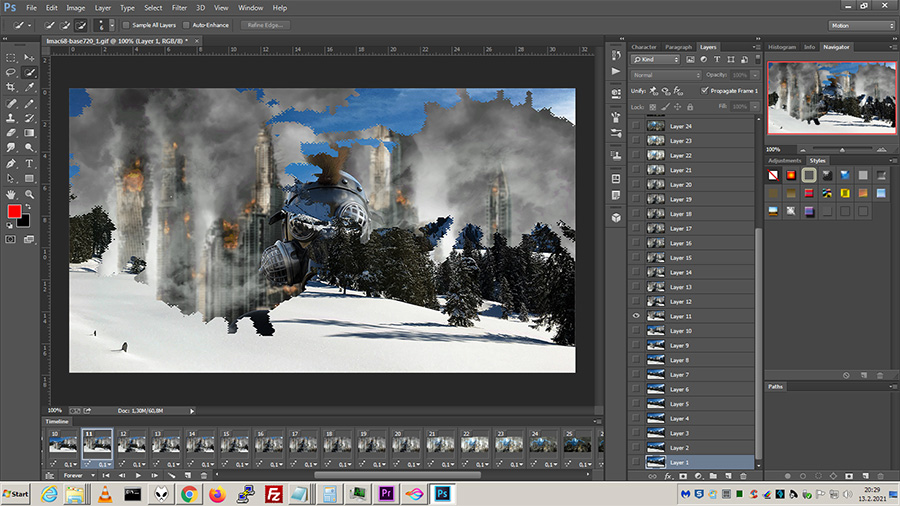Click the Navigator zoom slider
This screenshot has height=506, width=900.
click(x=842, y=150)
